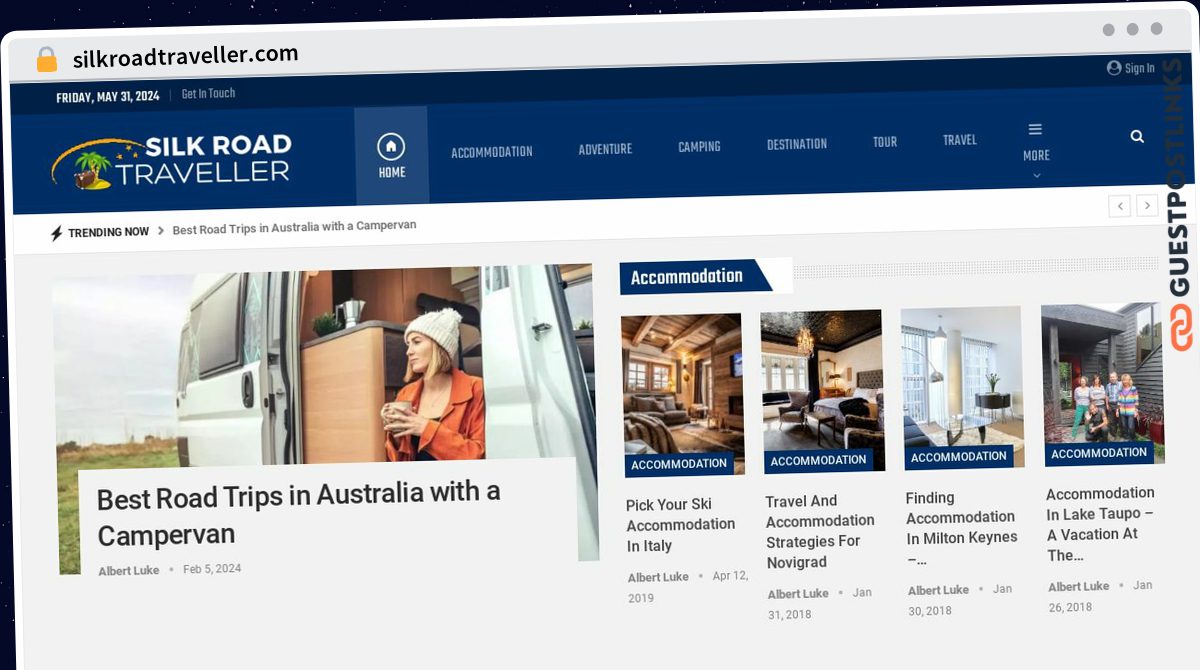Viewport: 1200px width, 670px height.
Task: Click the padlock icon beside the URL
Action: [46, 60]
